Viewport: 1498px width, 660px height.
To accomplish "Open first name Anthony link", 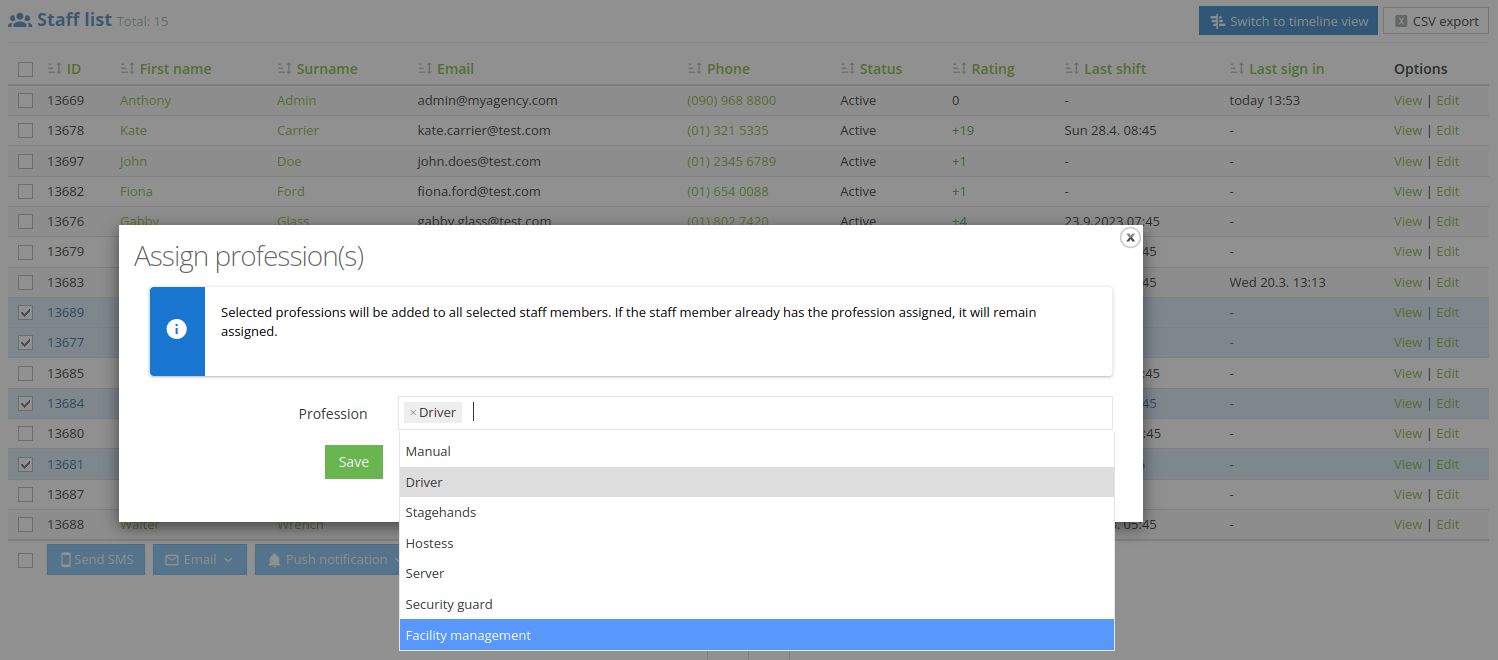I will (x=145, y=100).
